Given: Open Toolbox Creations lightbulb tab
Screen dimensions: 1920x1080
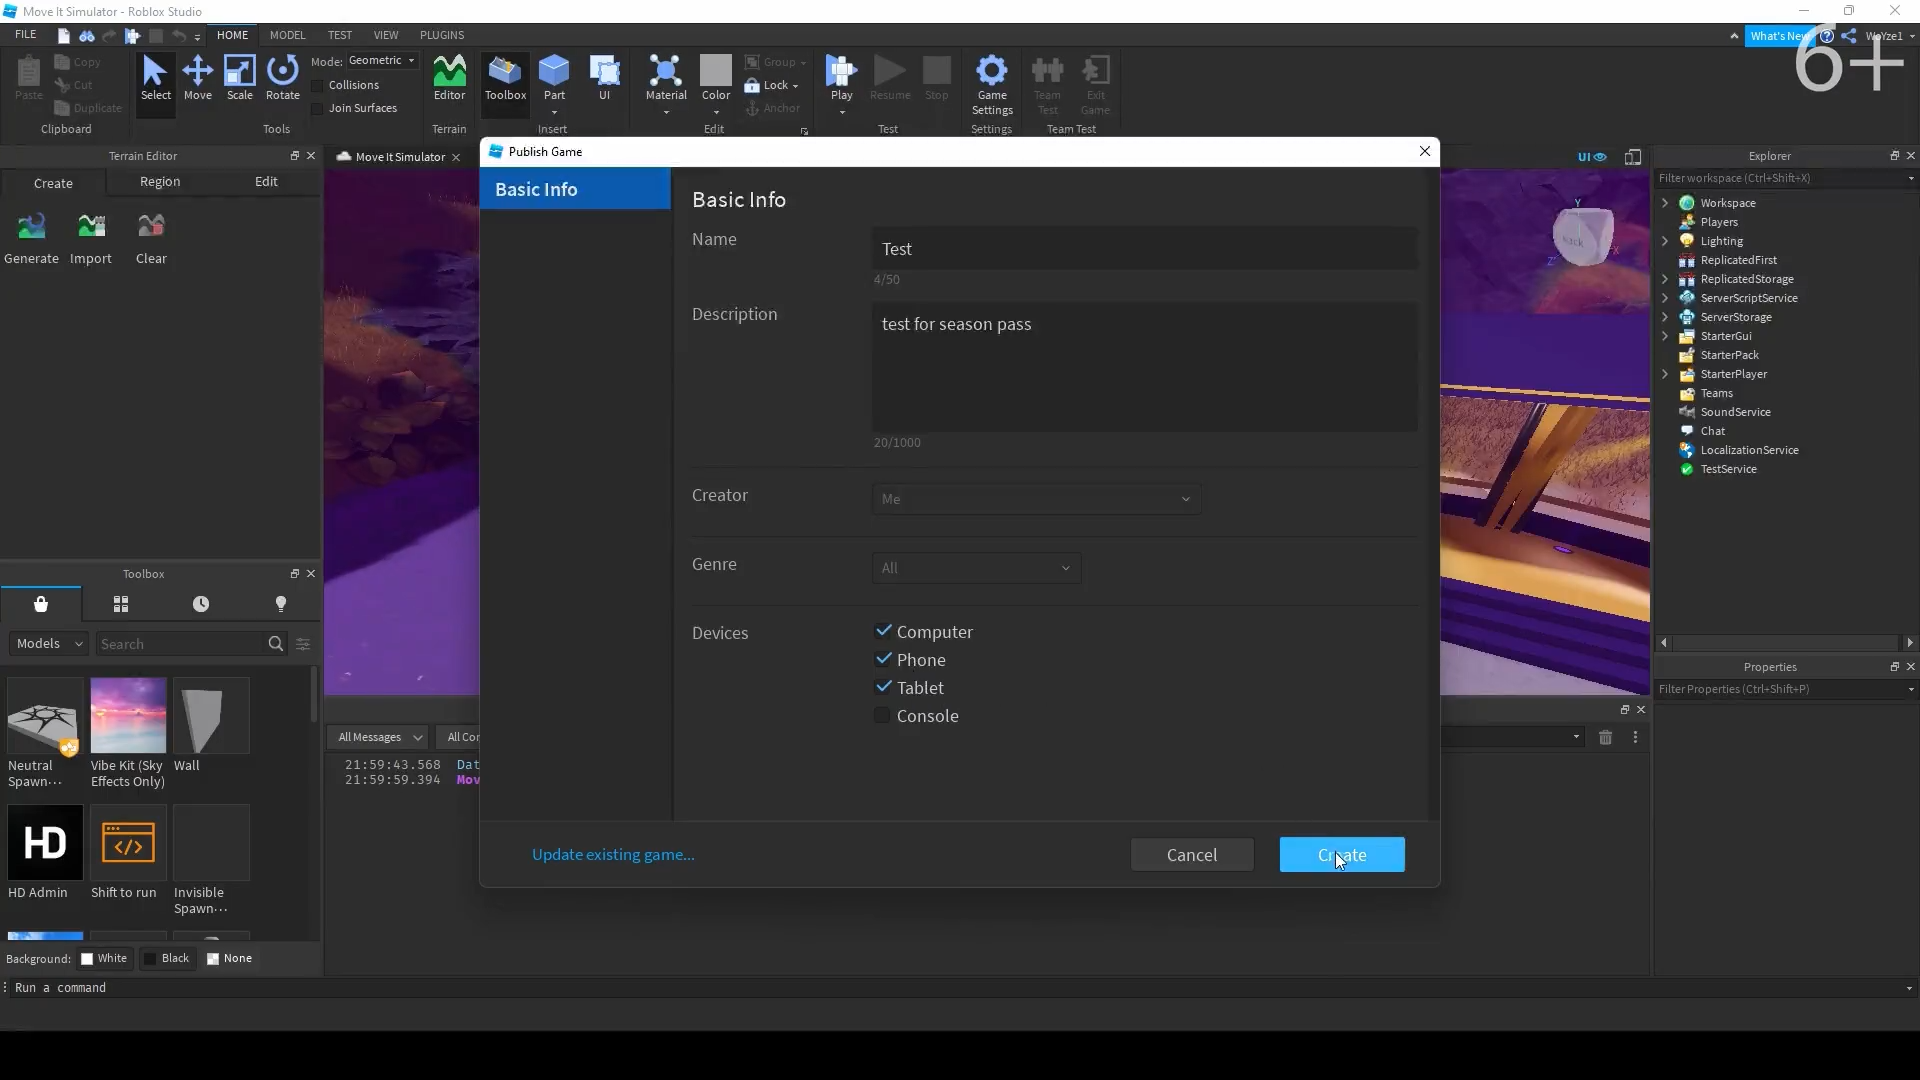Looking at the screenshot, I should pyautogui.click(x=281, y=604).
